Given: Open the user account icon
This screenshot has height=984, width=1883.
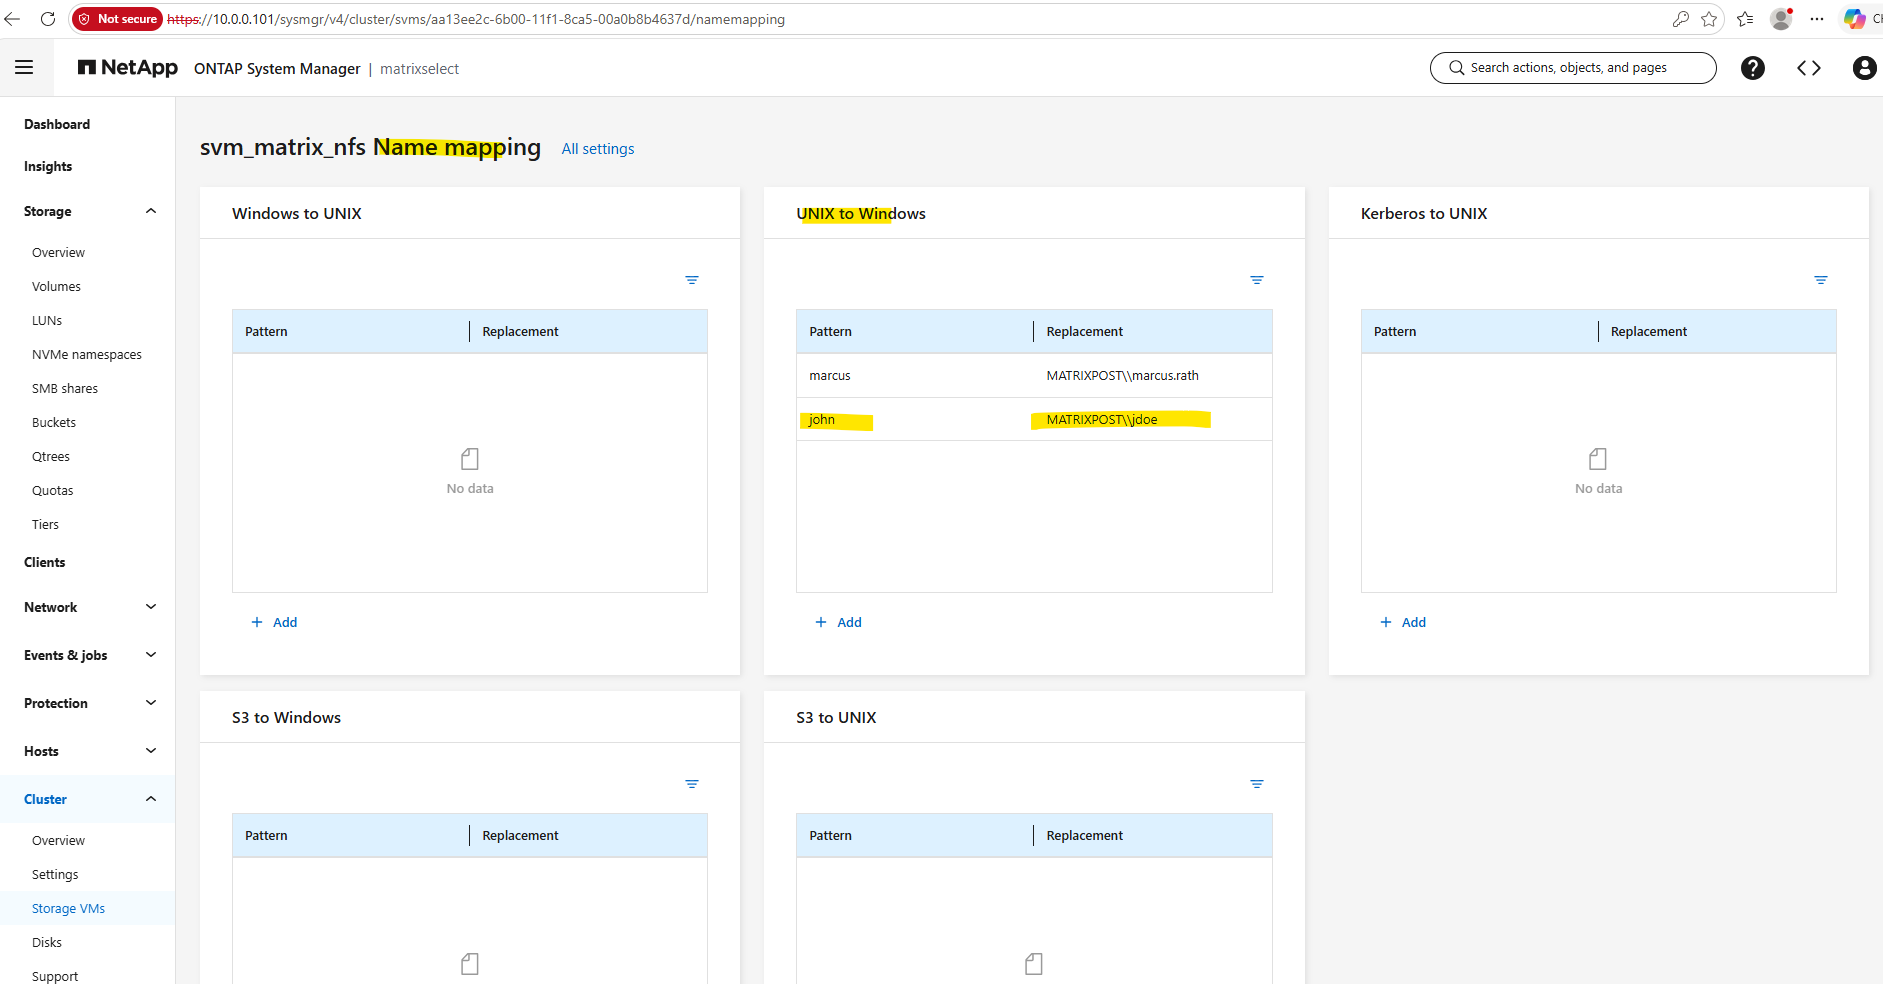Looking at the screenshot, I should [1864, 68].
